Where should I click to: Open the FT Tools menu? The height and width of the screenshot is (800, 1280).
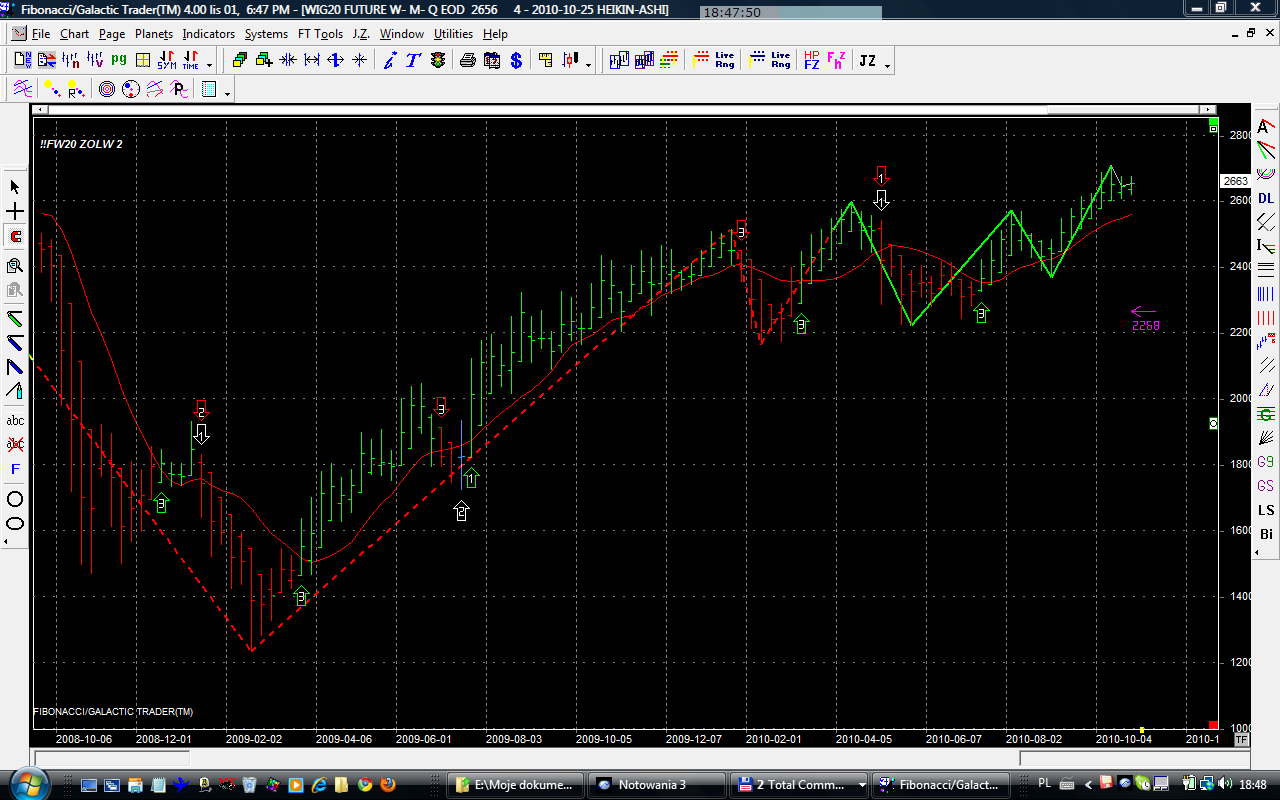(320, 34)
